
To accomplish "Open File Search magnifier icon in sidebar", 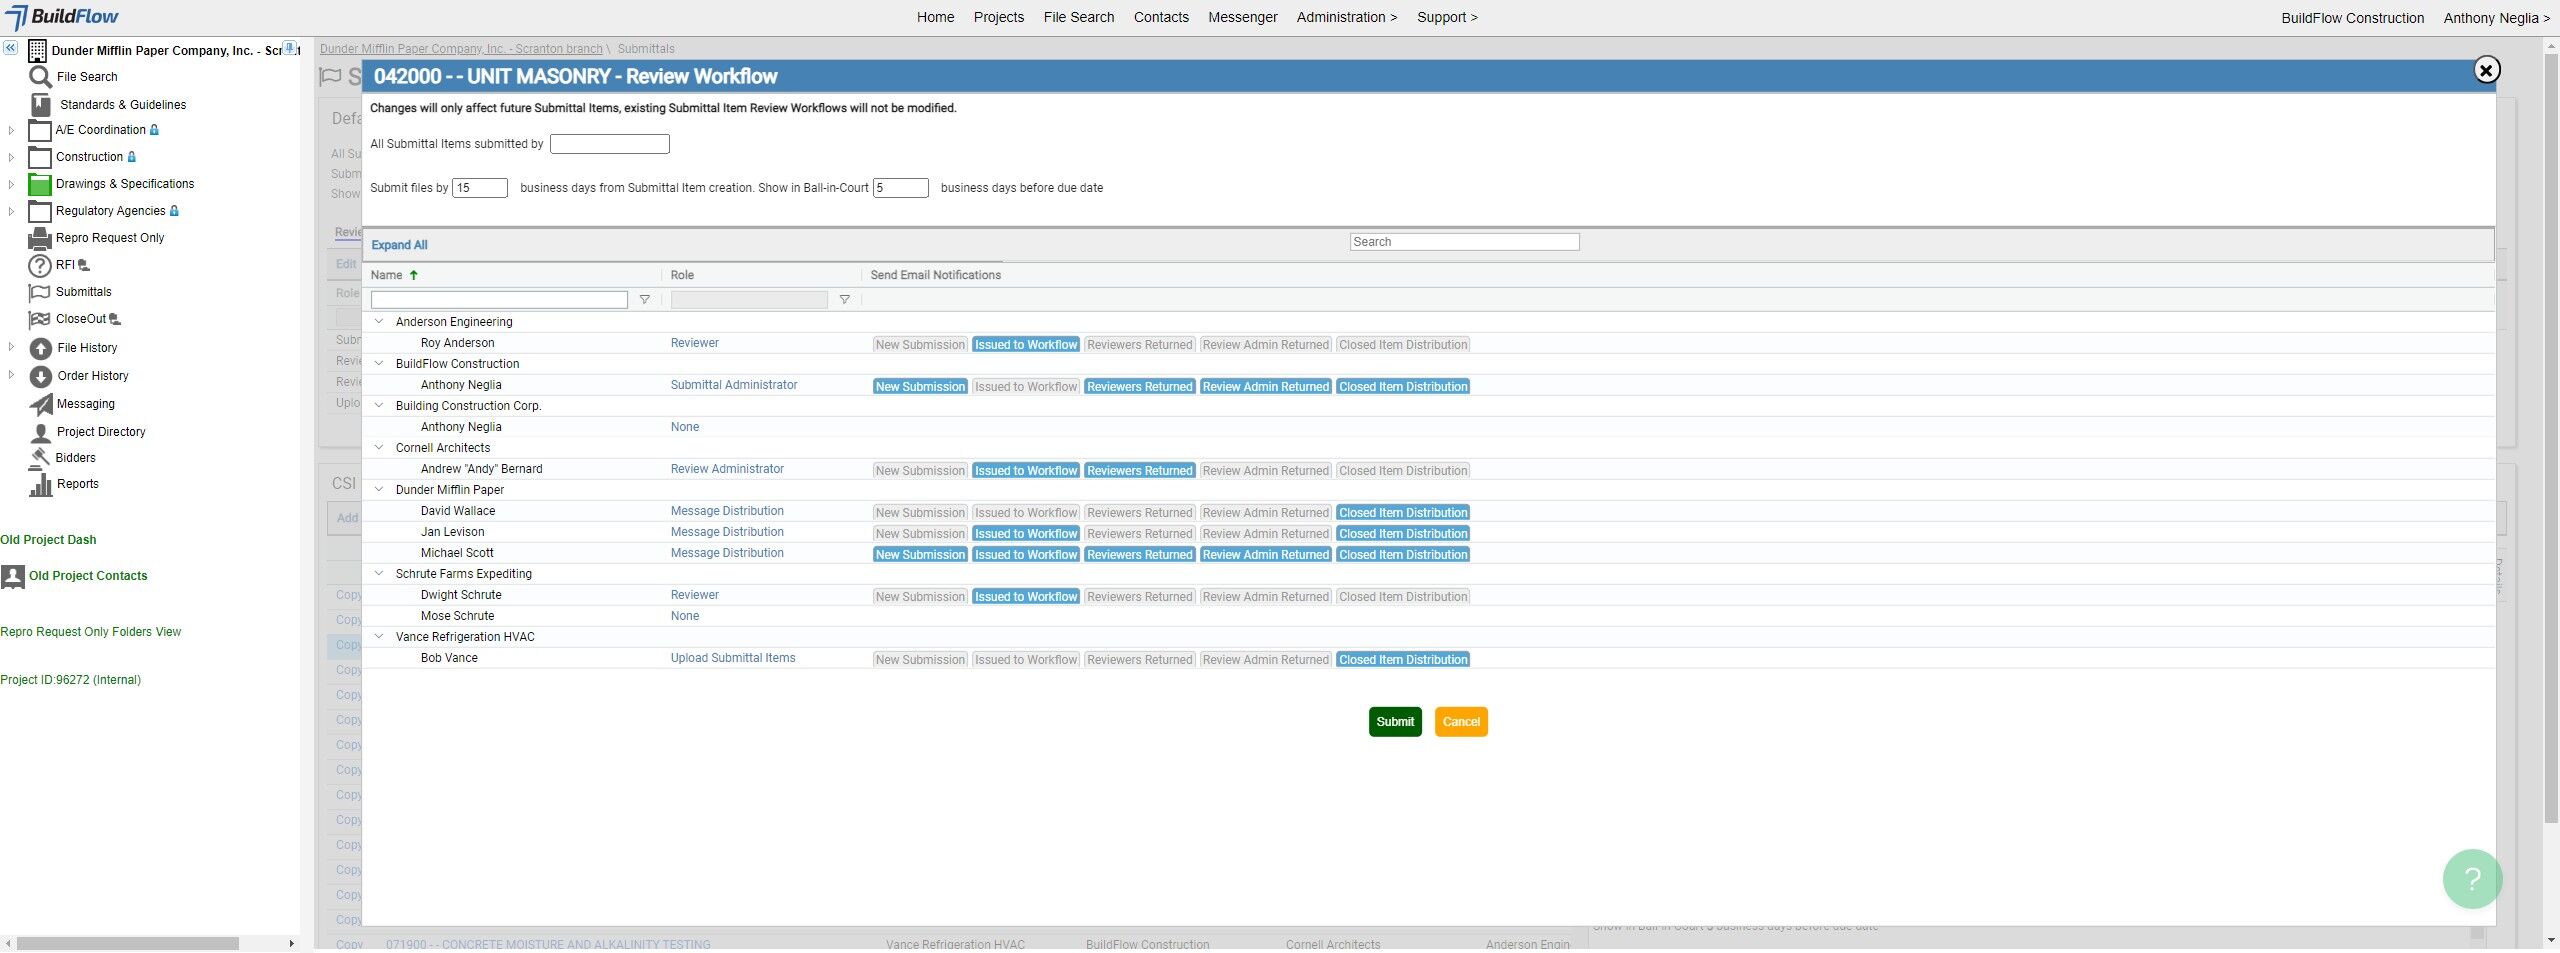I will (40, 77).
